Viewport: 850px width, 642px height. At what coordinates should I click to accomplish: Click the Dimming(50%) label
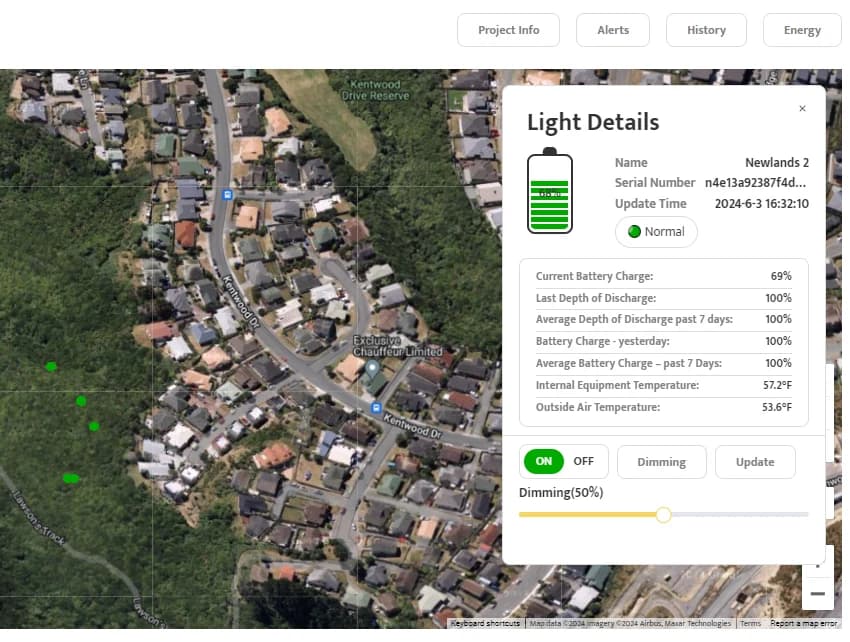coord(561,492)
